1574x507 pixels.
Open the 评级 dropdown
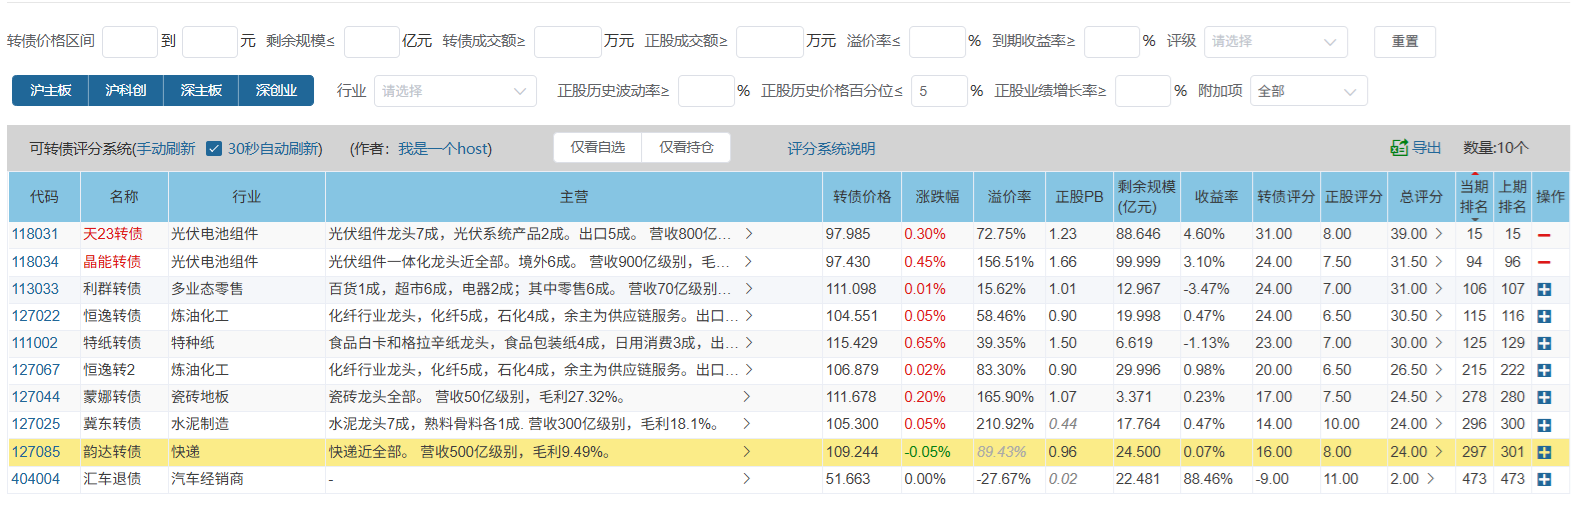click(x=1275, y=41)
